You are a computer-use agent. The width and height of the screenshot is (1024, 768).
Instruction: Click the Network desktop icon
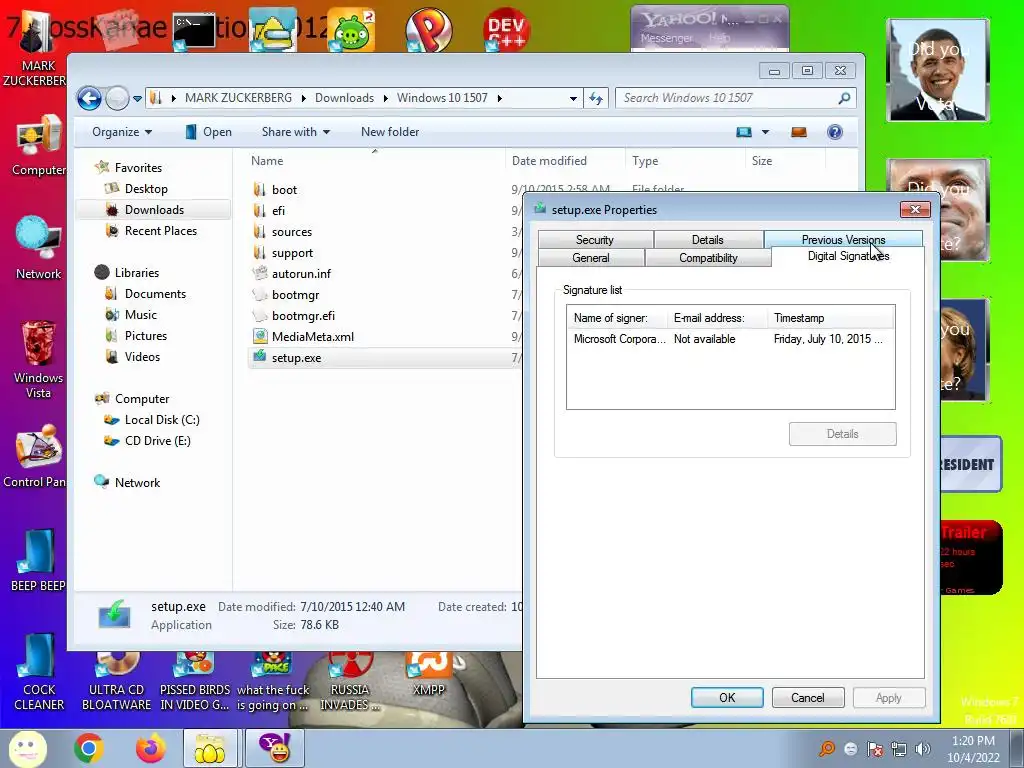coord(38,248)
